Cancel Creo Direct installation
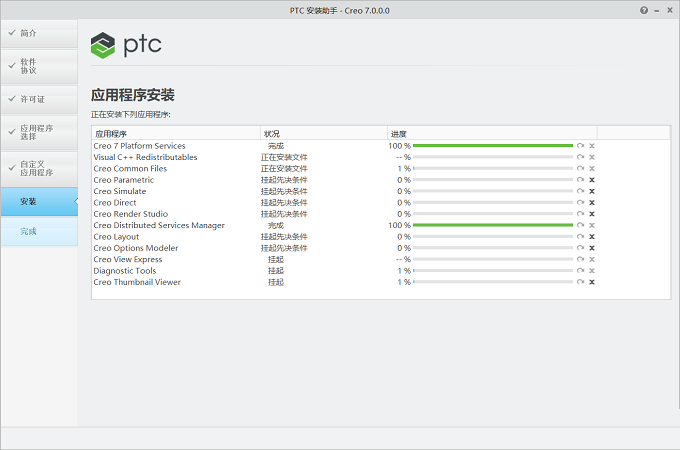 592,203
